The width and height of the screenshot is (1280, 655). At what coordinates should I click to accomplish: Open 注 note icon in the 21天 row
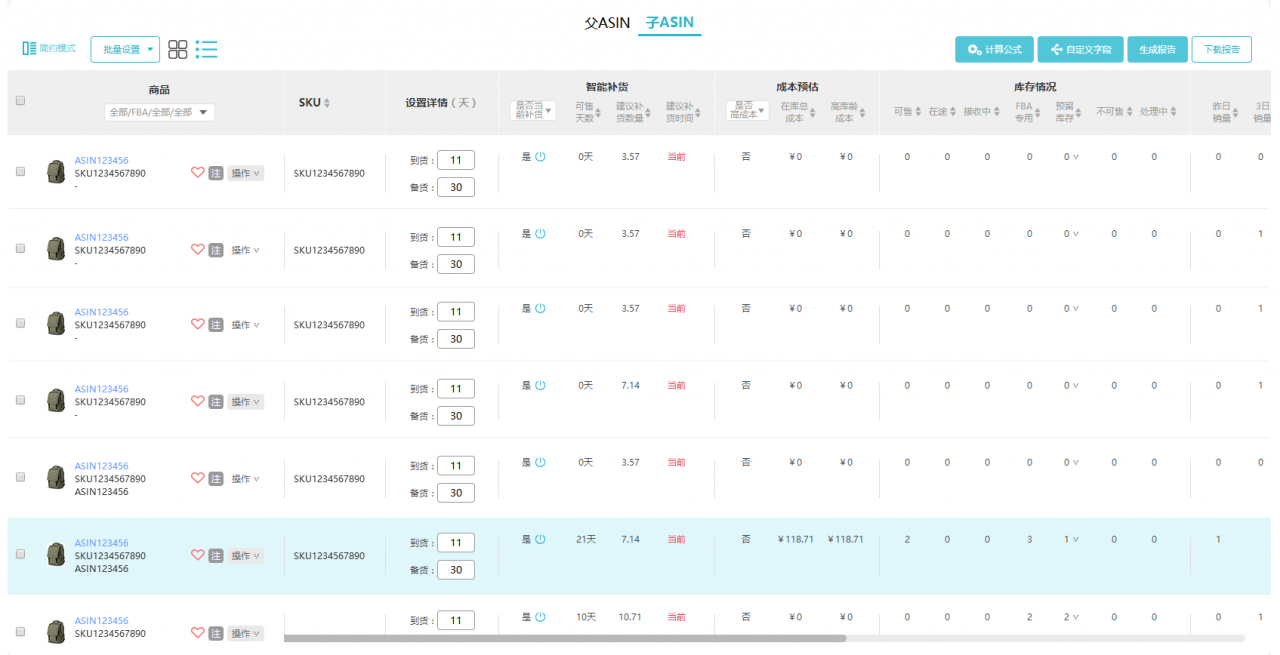pyautogui.click(x=215, y=556)
